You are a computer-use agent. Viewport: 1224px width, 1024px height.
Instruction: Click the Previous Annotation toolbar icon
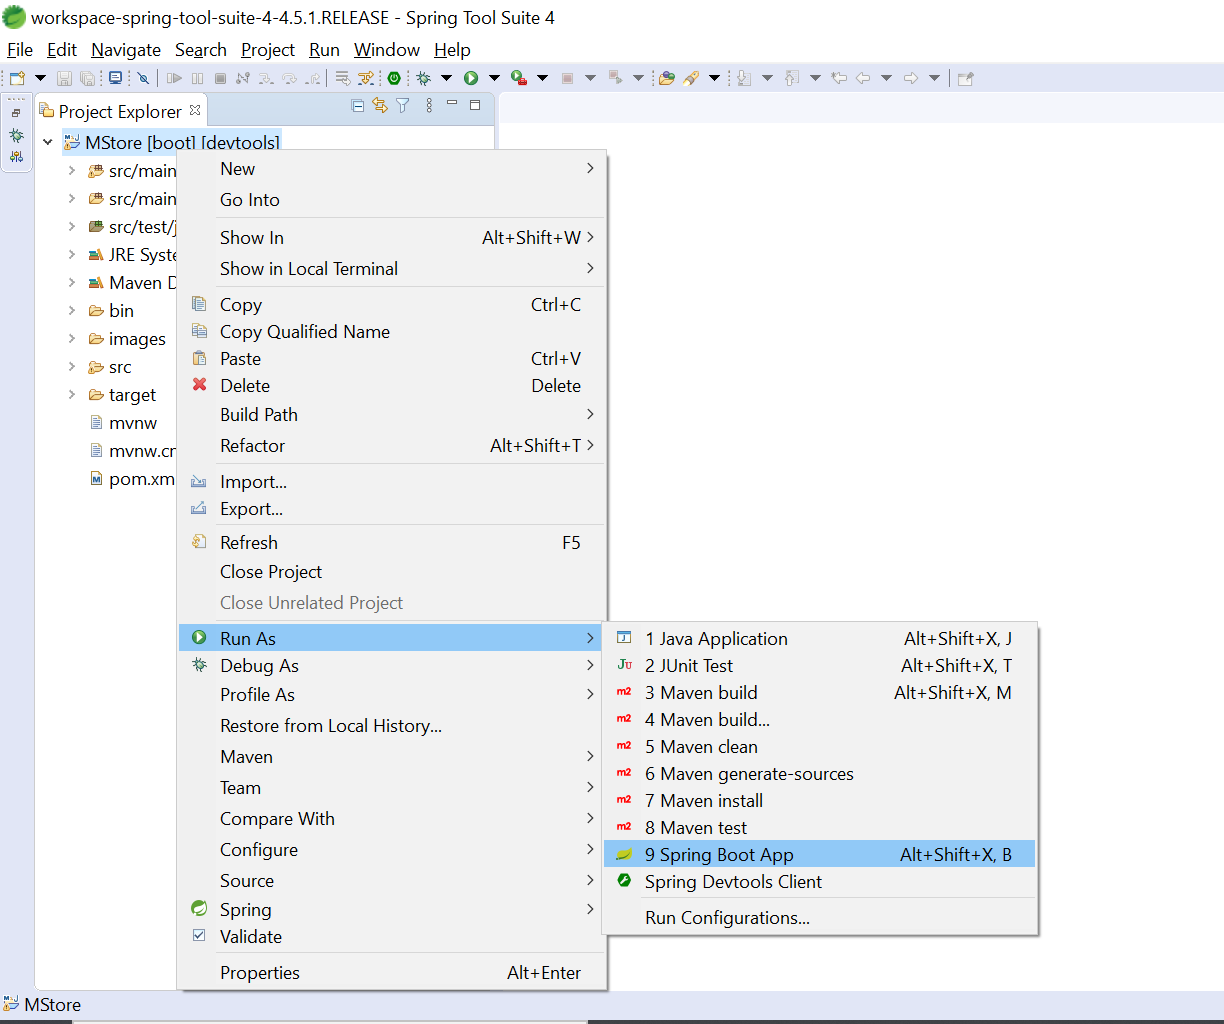click(792, 78)
